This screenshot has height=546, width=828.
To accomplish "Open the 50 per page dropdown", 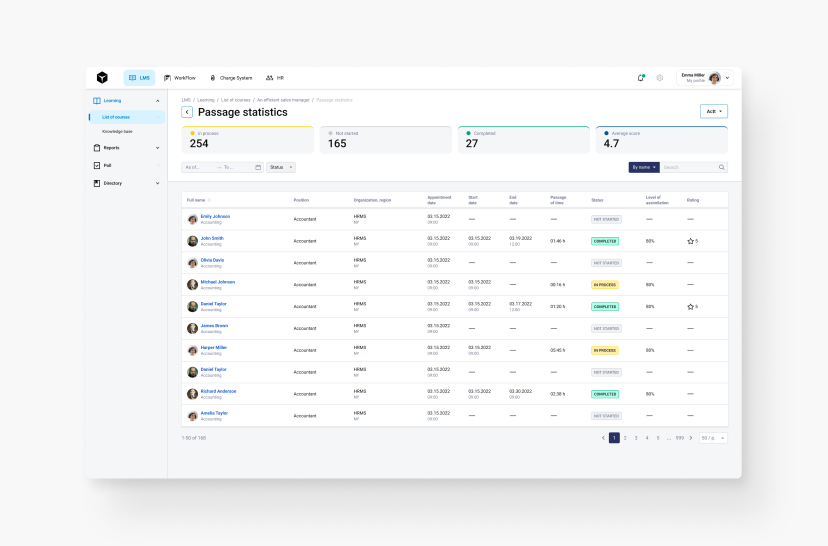I will tap(713, 438).
